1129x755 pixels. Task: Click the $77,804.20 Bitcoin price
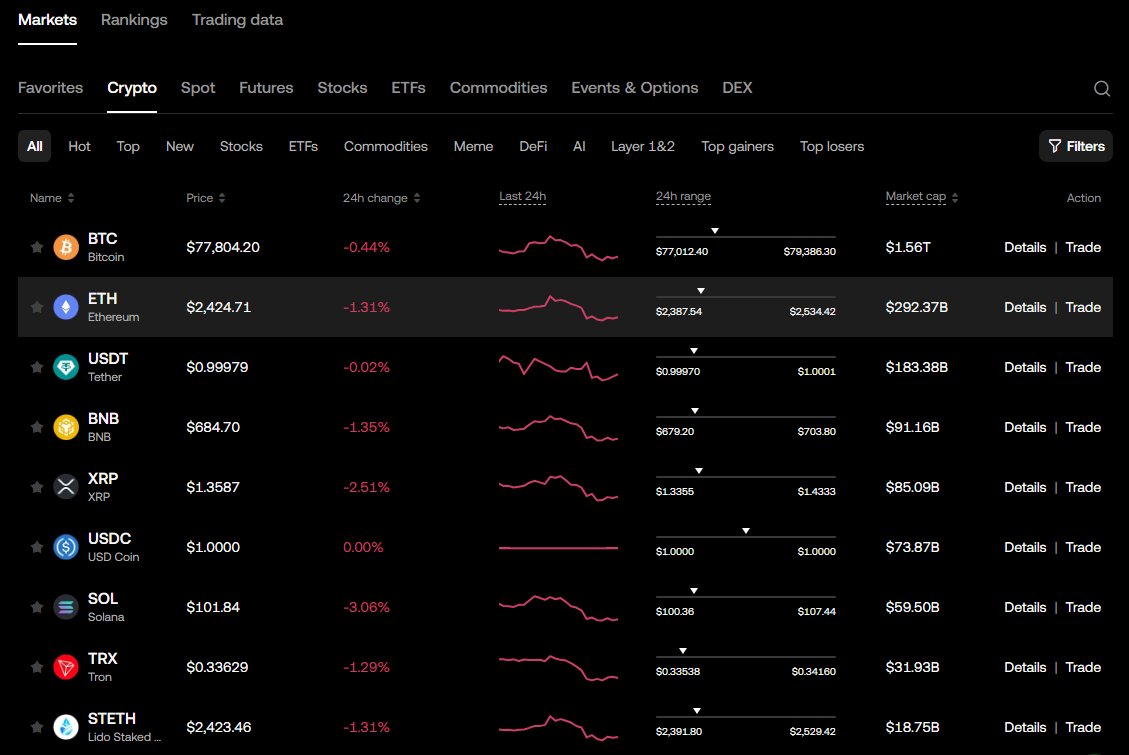pyautogui.click(x=222, y=248)
